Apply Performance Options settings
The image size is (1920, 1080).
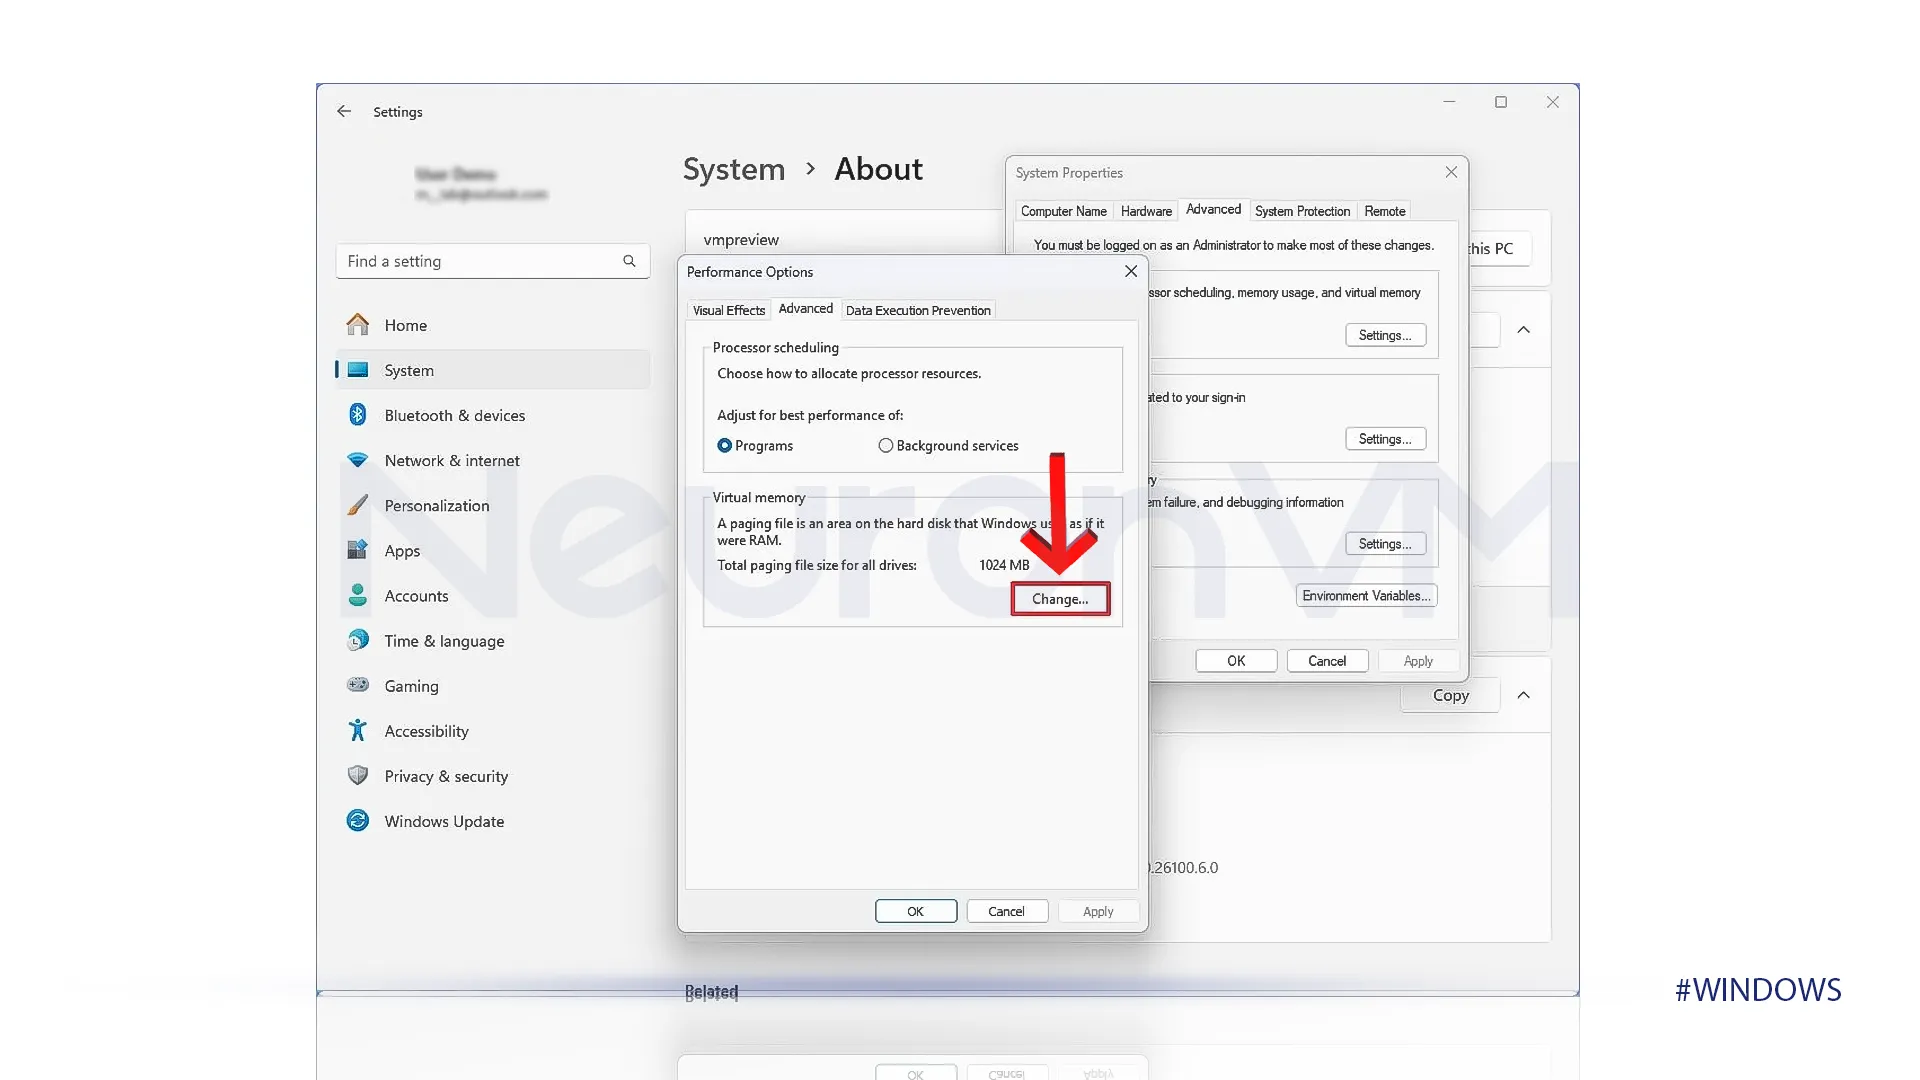1098,911
